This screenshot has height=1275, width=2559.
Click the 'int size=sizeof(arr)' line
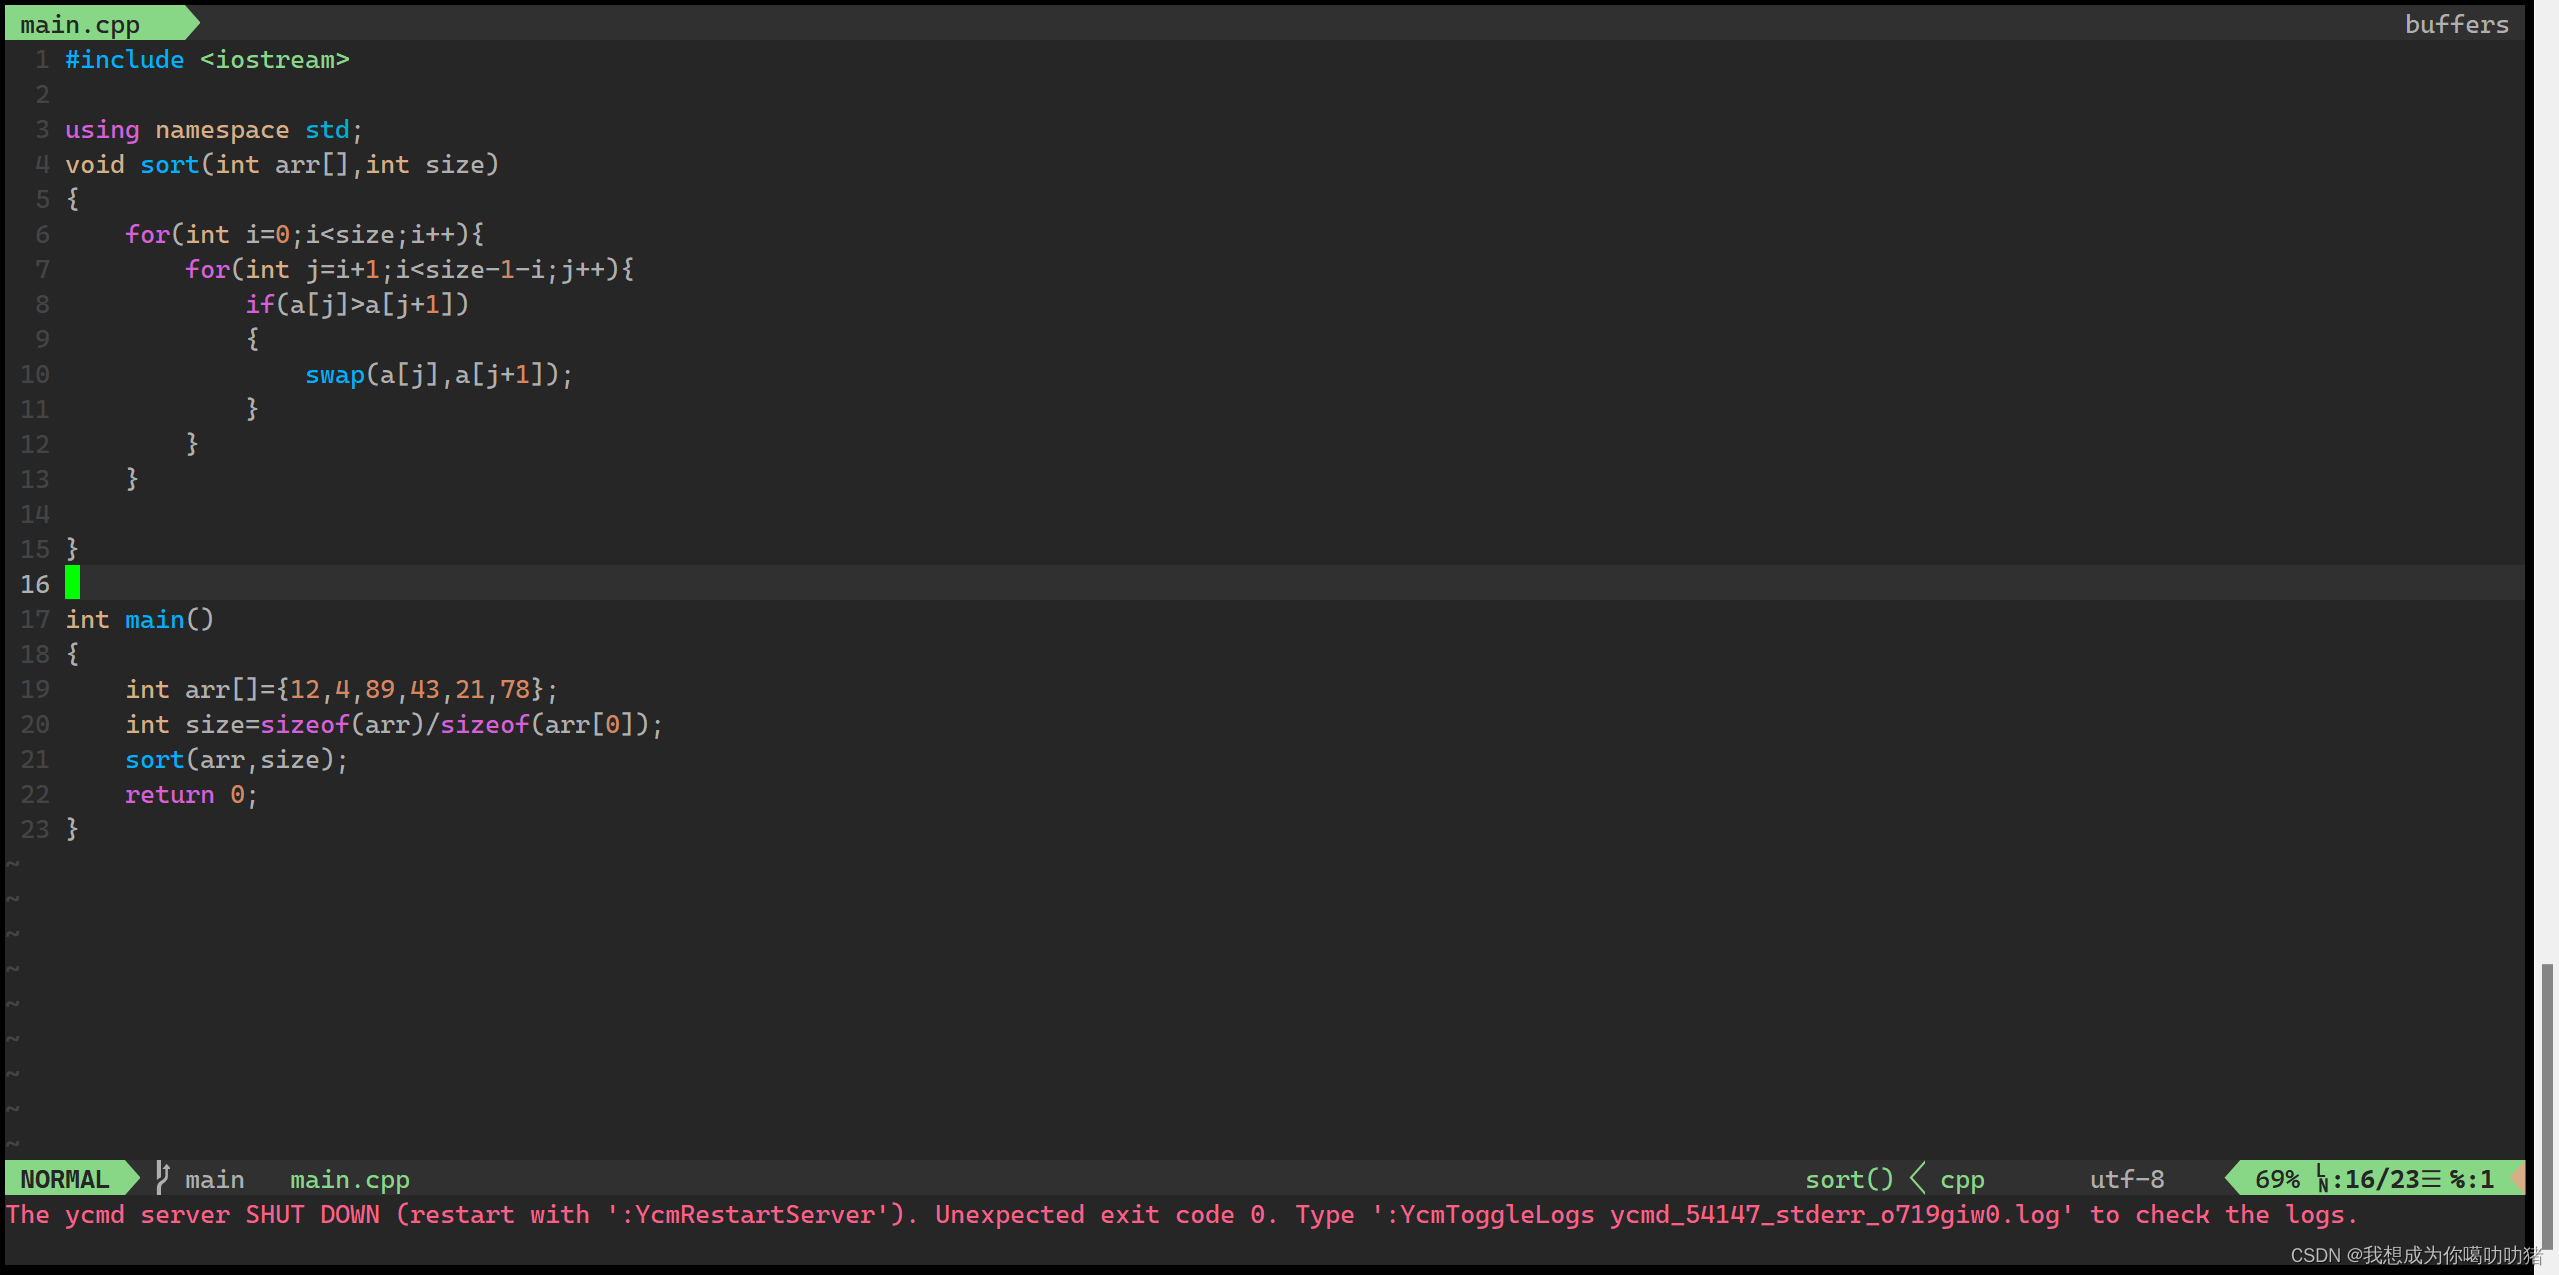(394, 725)
